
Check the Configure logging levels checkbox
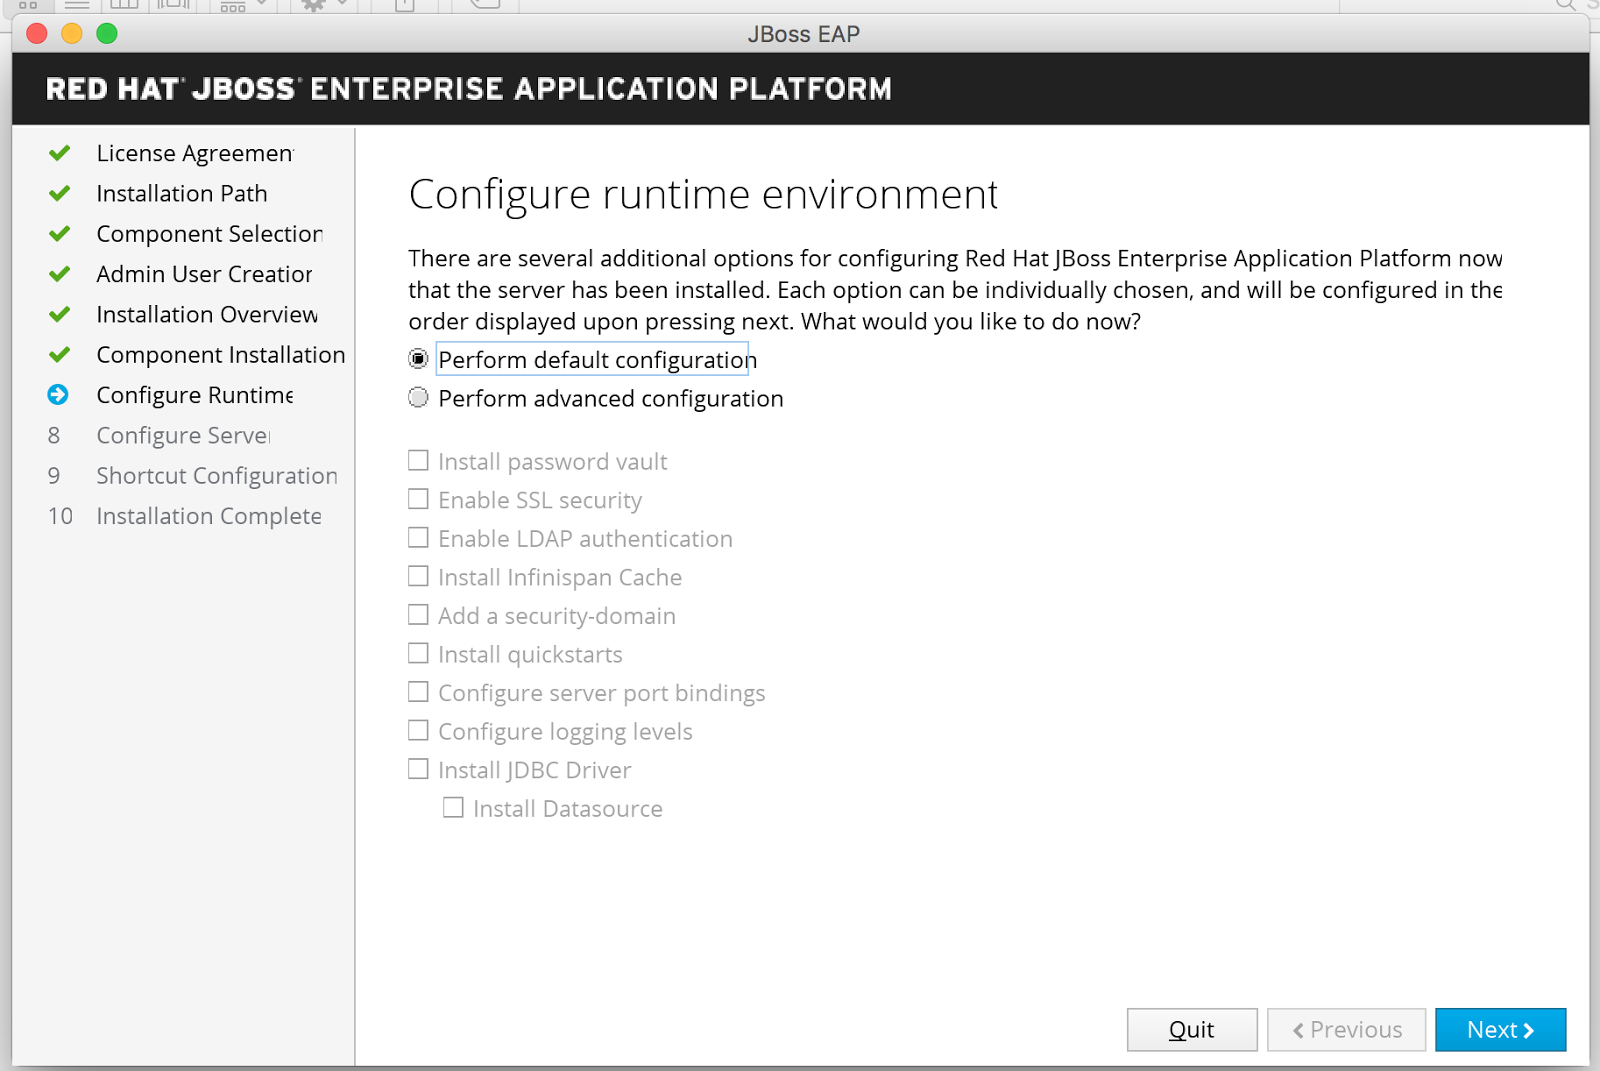tap(418, 731)
